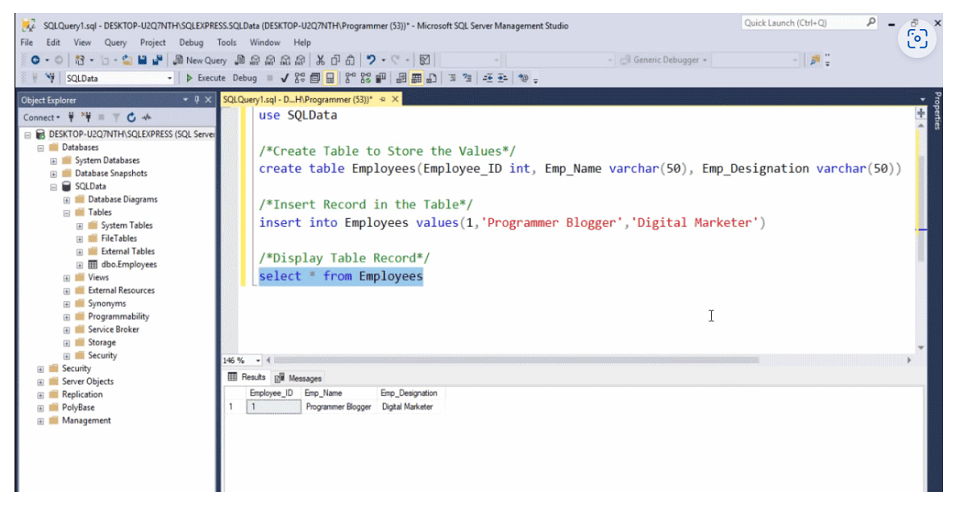Toggle the Query Options icon

(x=315, y=78)
